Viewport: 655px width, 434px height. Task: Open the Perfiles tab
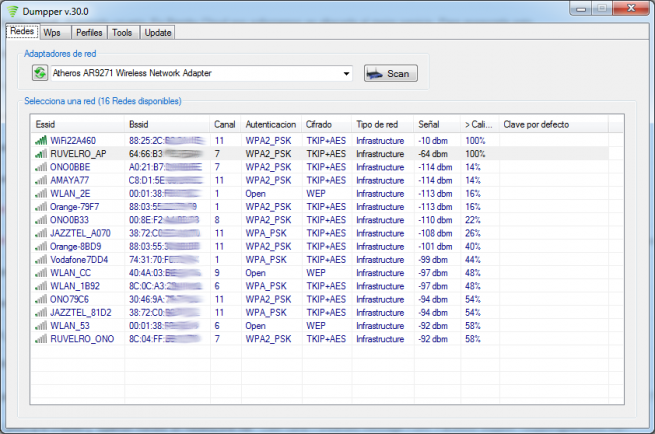88,32
